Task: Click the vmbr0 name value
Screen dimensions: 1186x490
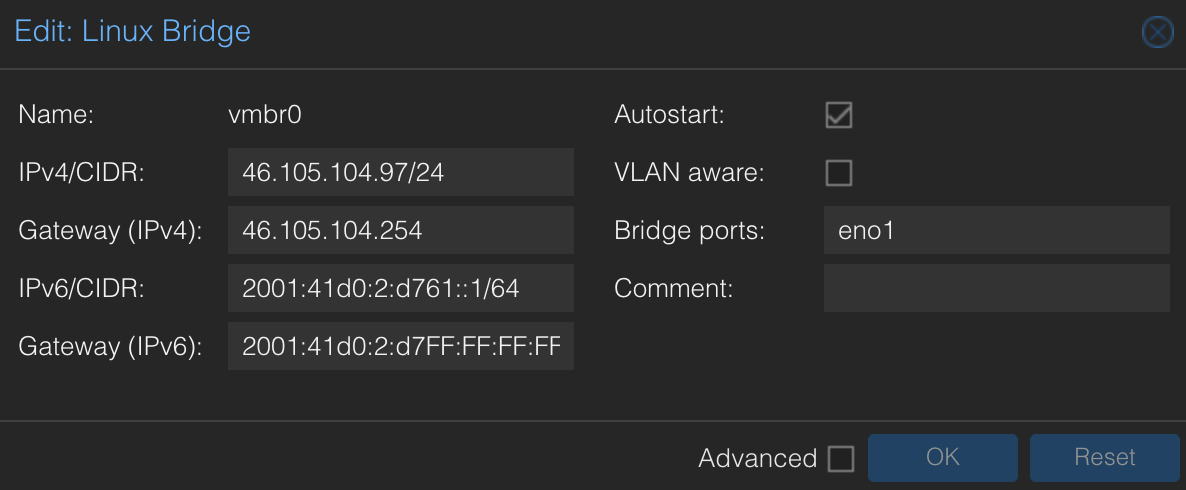Action: (265, 115)
